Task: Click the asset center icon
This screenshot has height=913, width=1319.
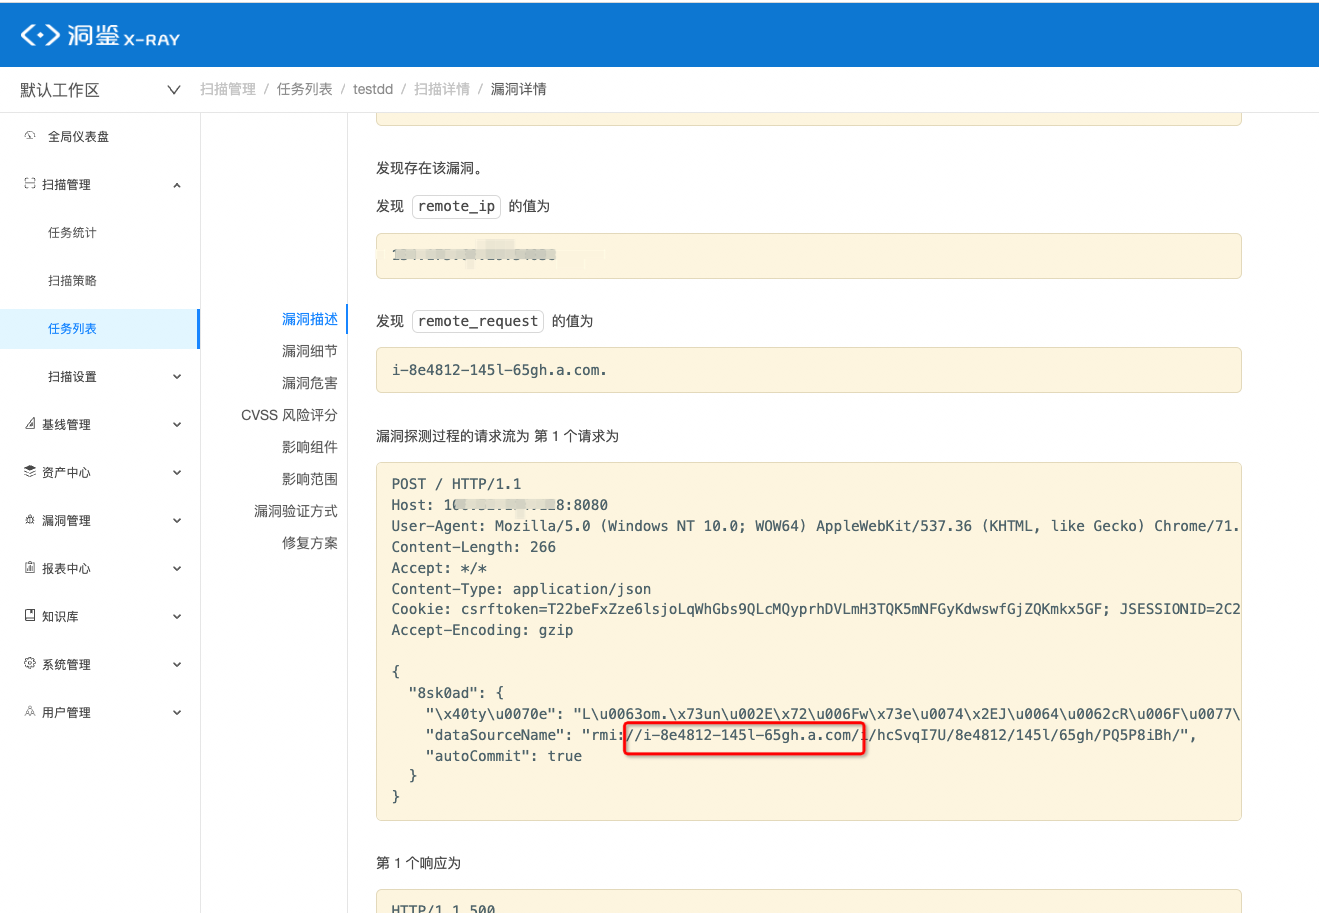Action: (x=30, y=472)
